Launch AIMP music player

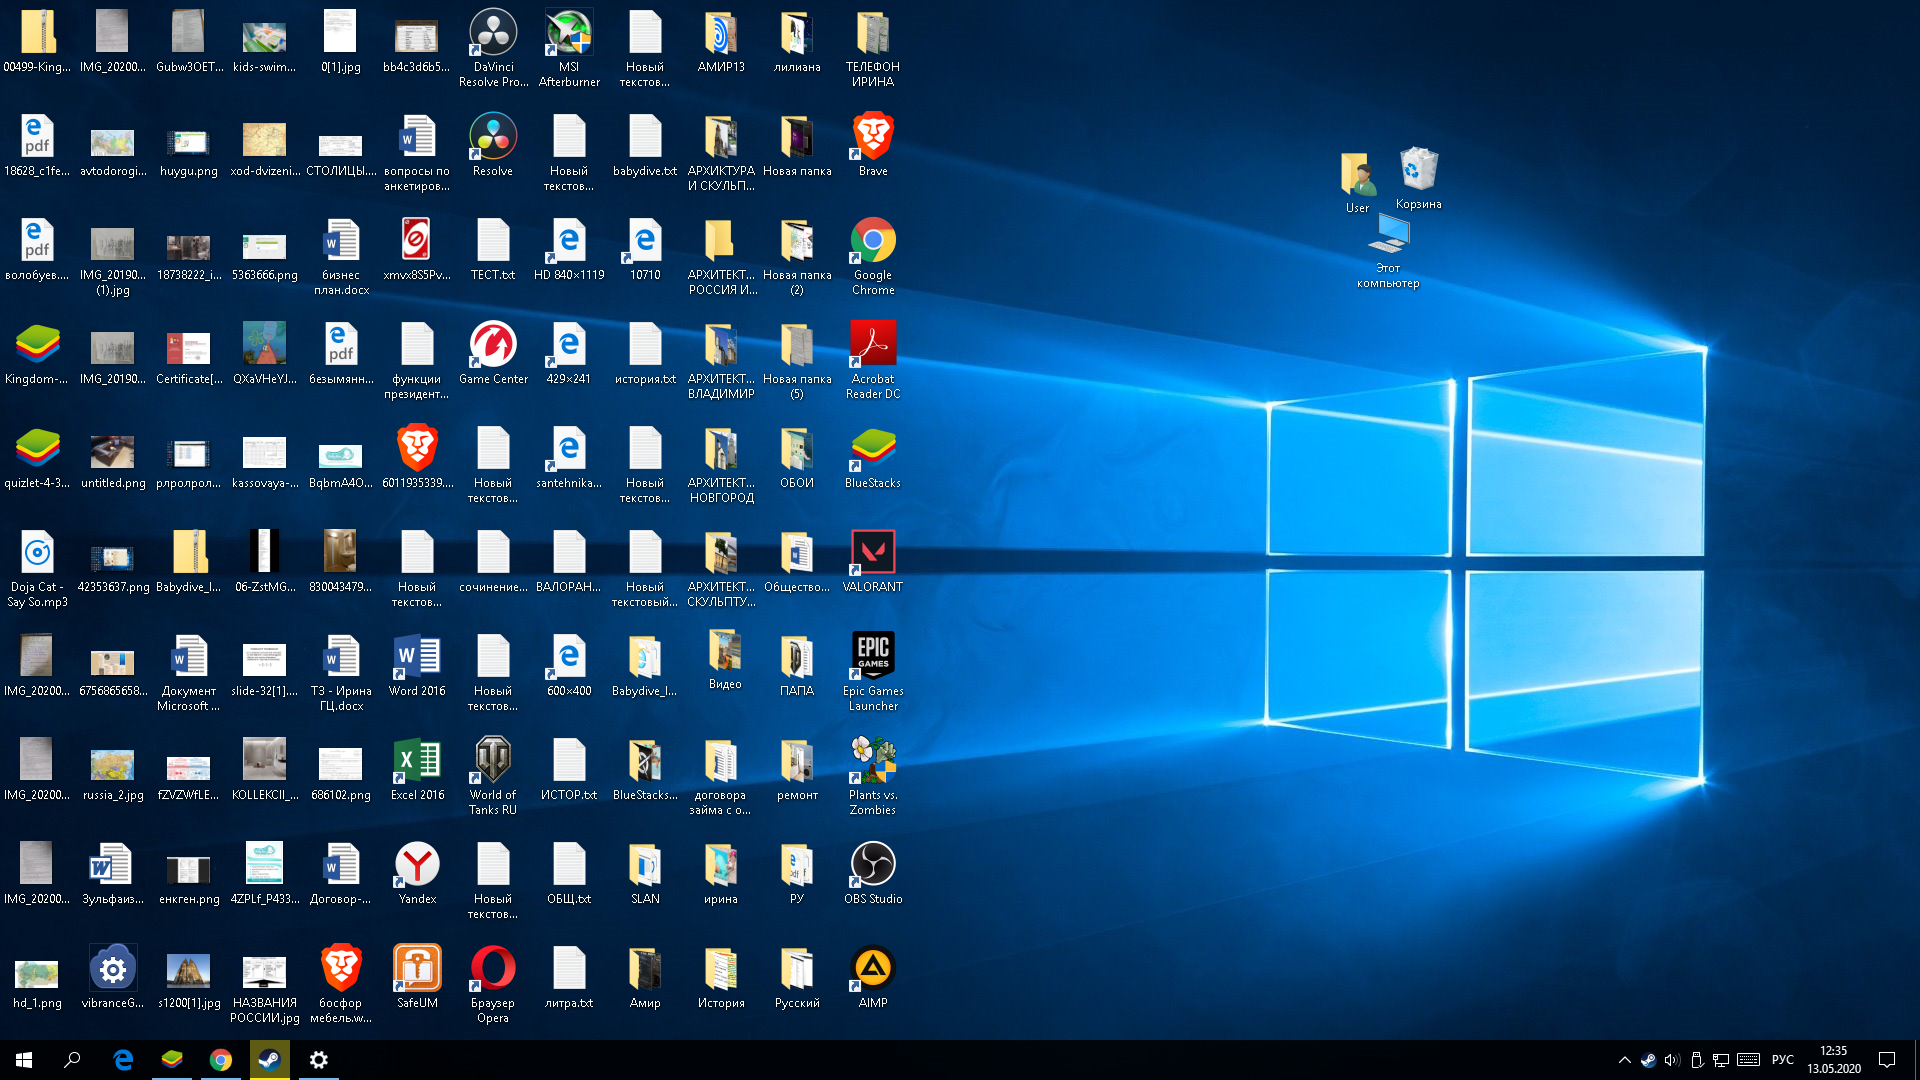tap(872, 976)
